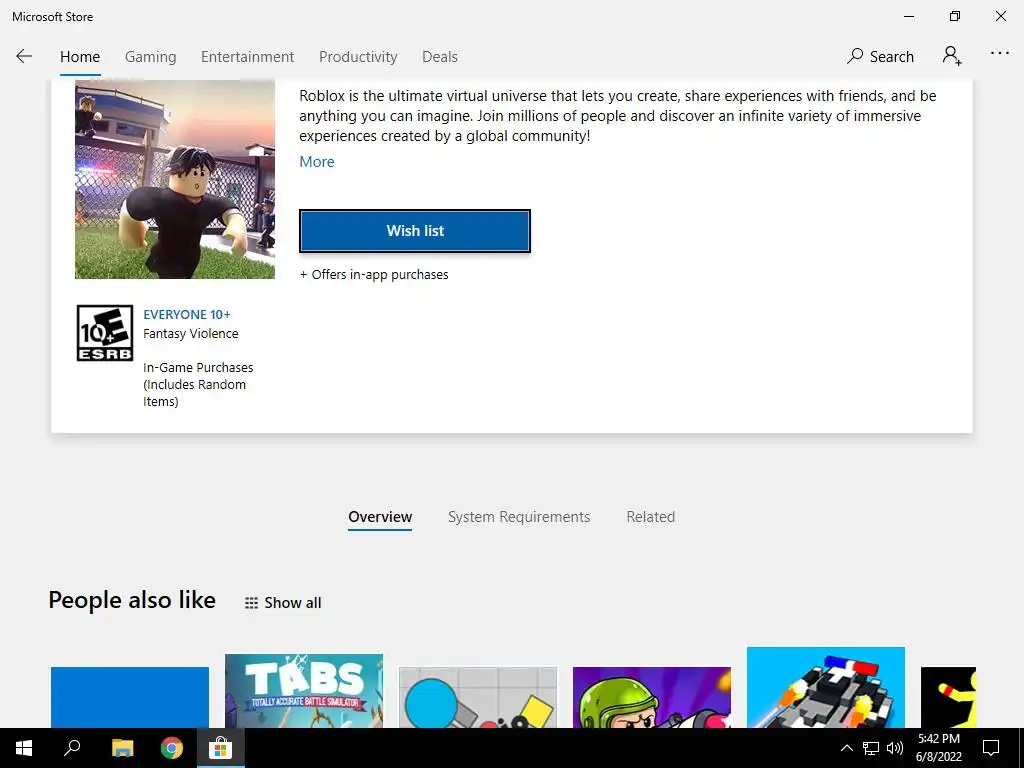
Task: Click the Fantasy Violence descriptor text
Action: point(191,334)
